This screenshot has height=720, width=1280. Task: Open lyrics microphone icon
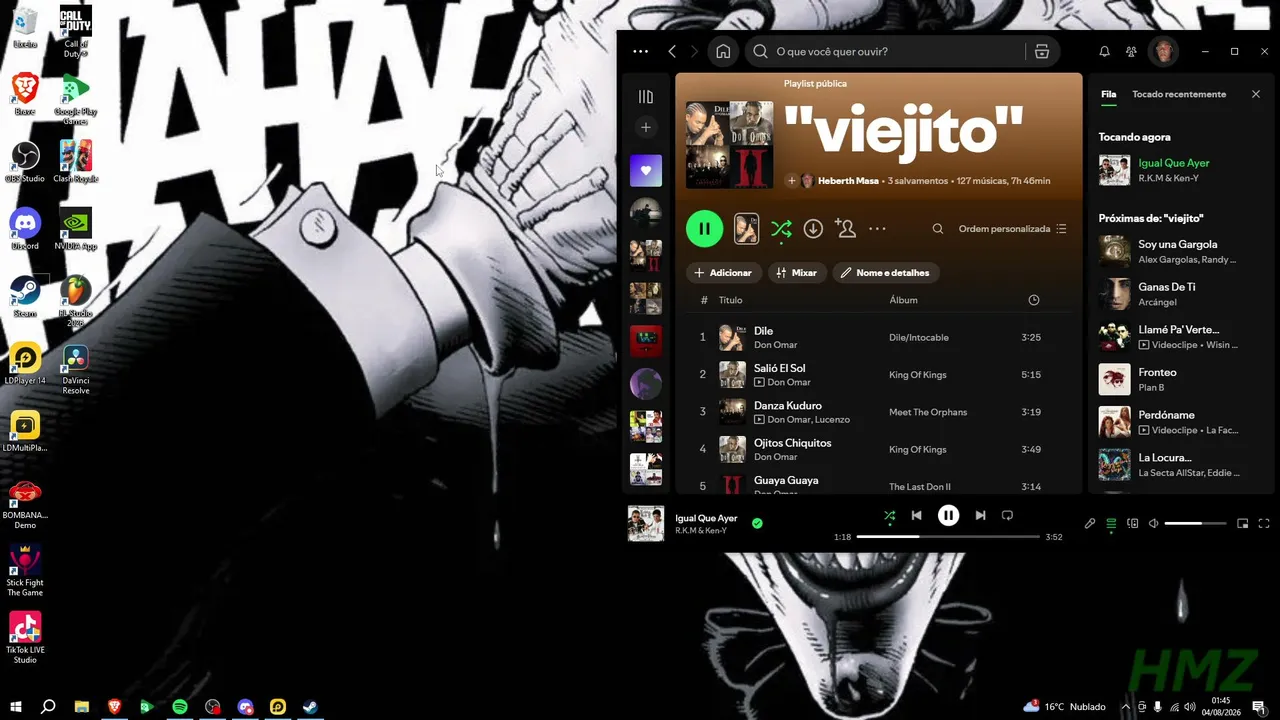(1090, 523)
